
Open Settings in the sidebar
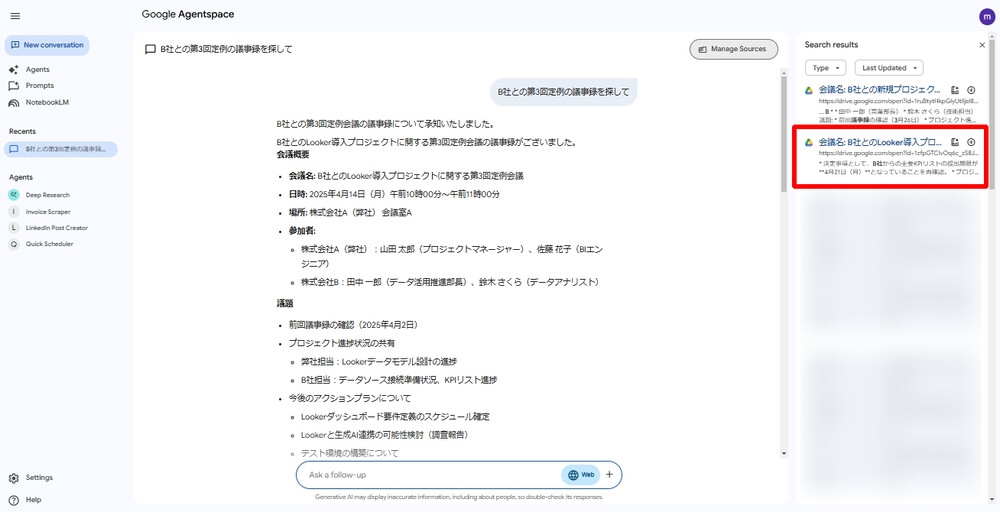point(39,478)
